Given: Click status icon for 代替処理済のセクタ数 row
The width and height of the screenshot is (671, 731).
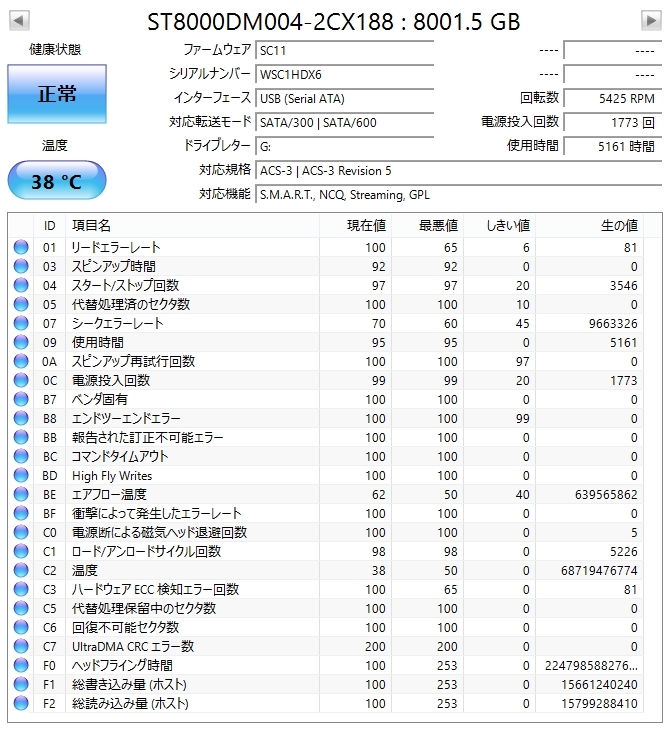Looking at the screenshot, I should [21, 304].
